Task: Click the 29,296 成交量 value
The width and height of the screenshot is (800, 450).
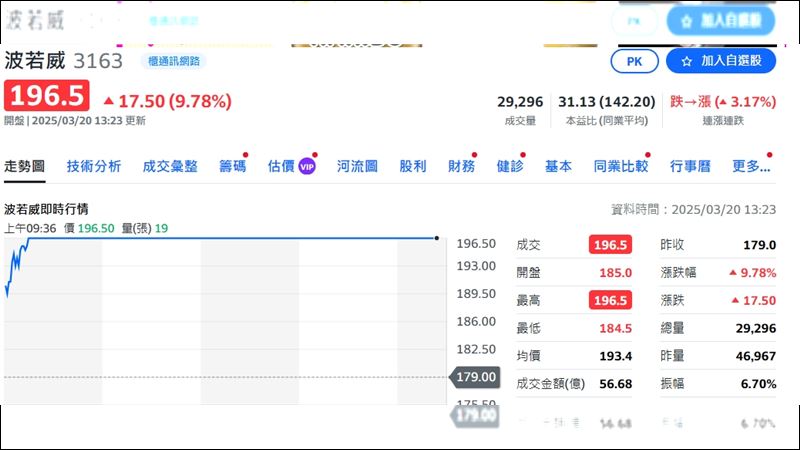Action: coord(520,102)
